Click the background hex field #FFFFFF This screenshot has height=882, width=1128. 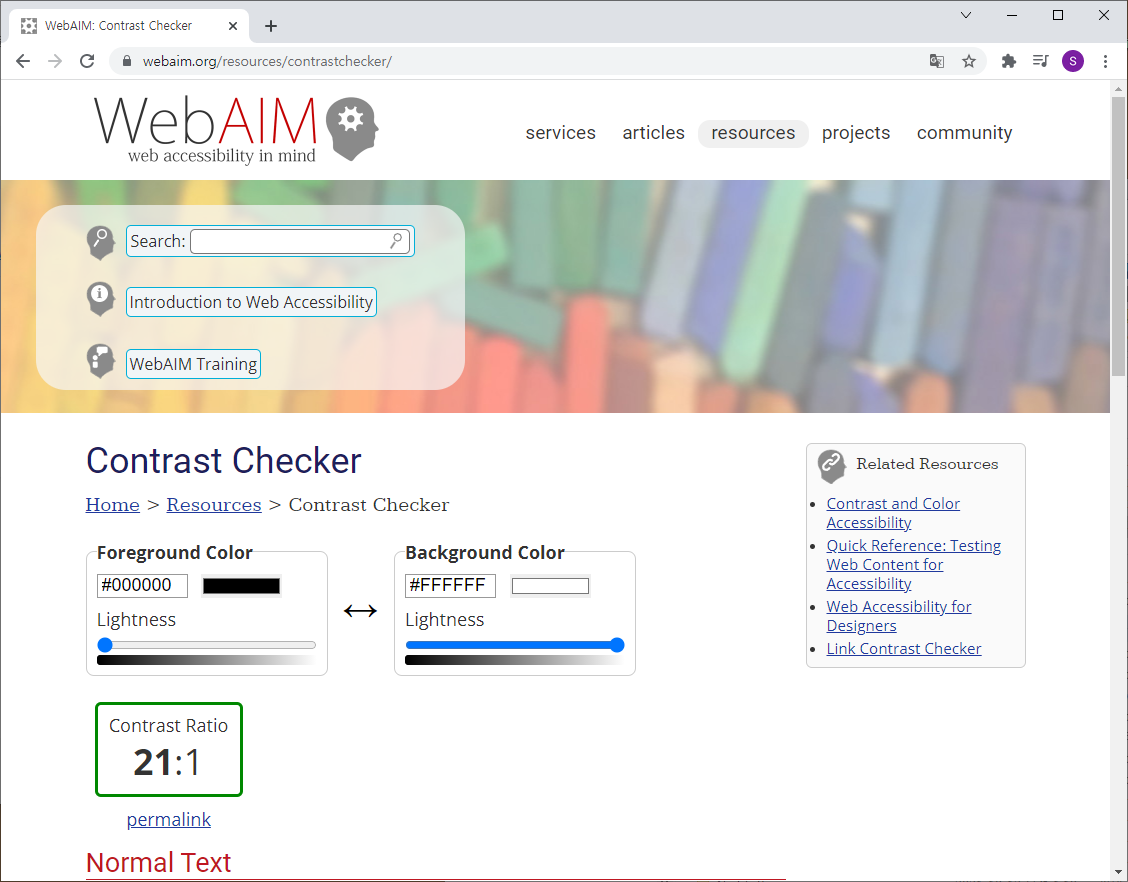pos(450,586)
